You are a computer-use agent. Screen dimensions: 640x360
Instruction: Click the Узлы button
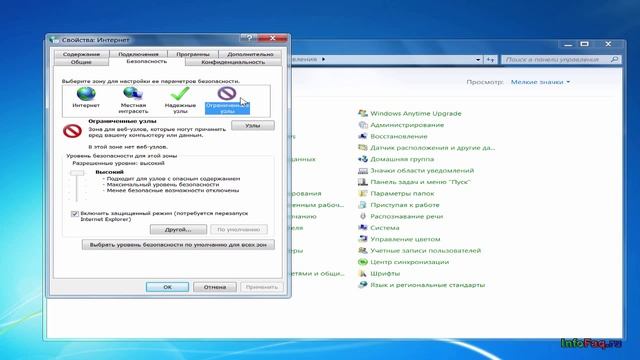click(x=253, y=125)
